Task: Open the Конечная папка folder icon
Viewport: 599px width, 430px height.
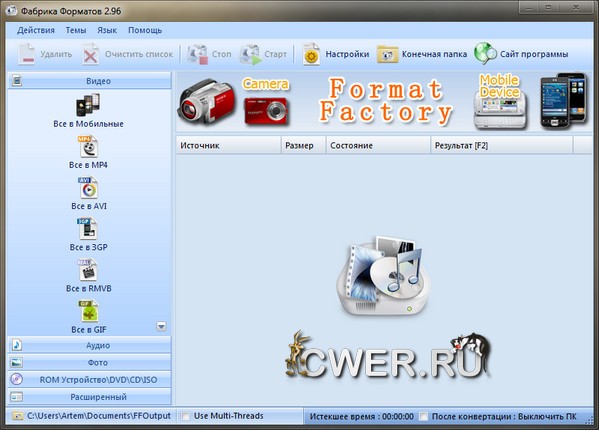Action: 387,55
